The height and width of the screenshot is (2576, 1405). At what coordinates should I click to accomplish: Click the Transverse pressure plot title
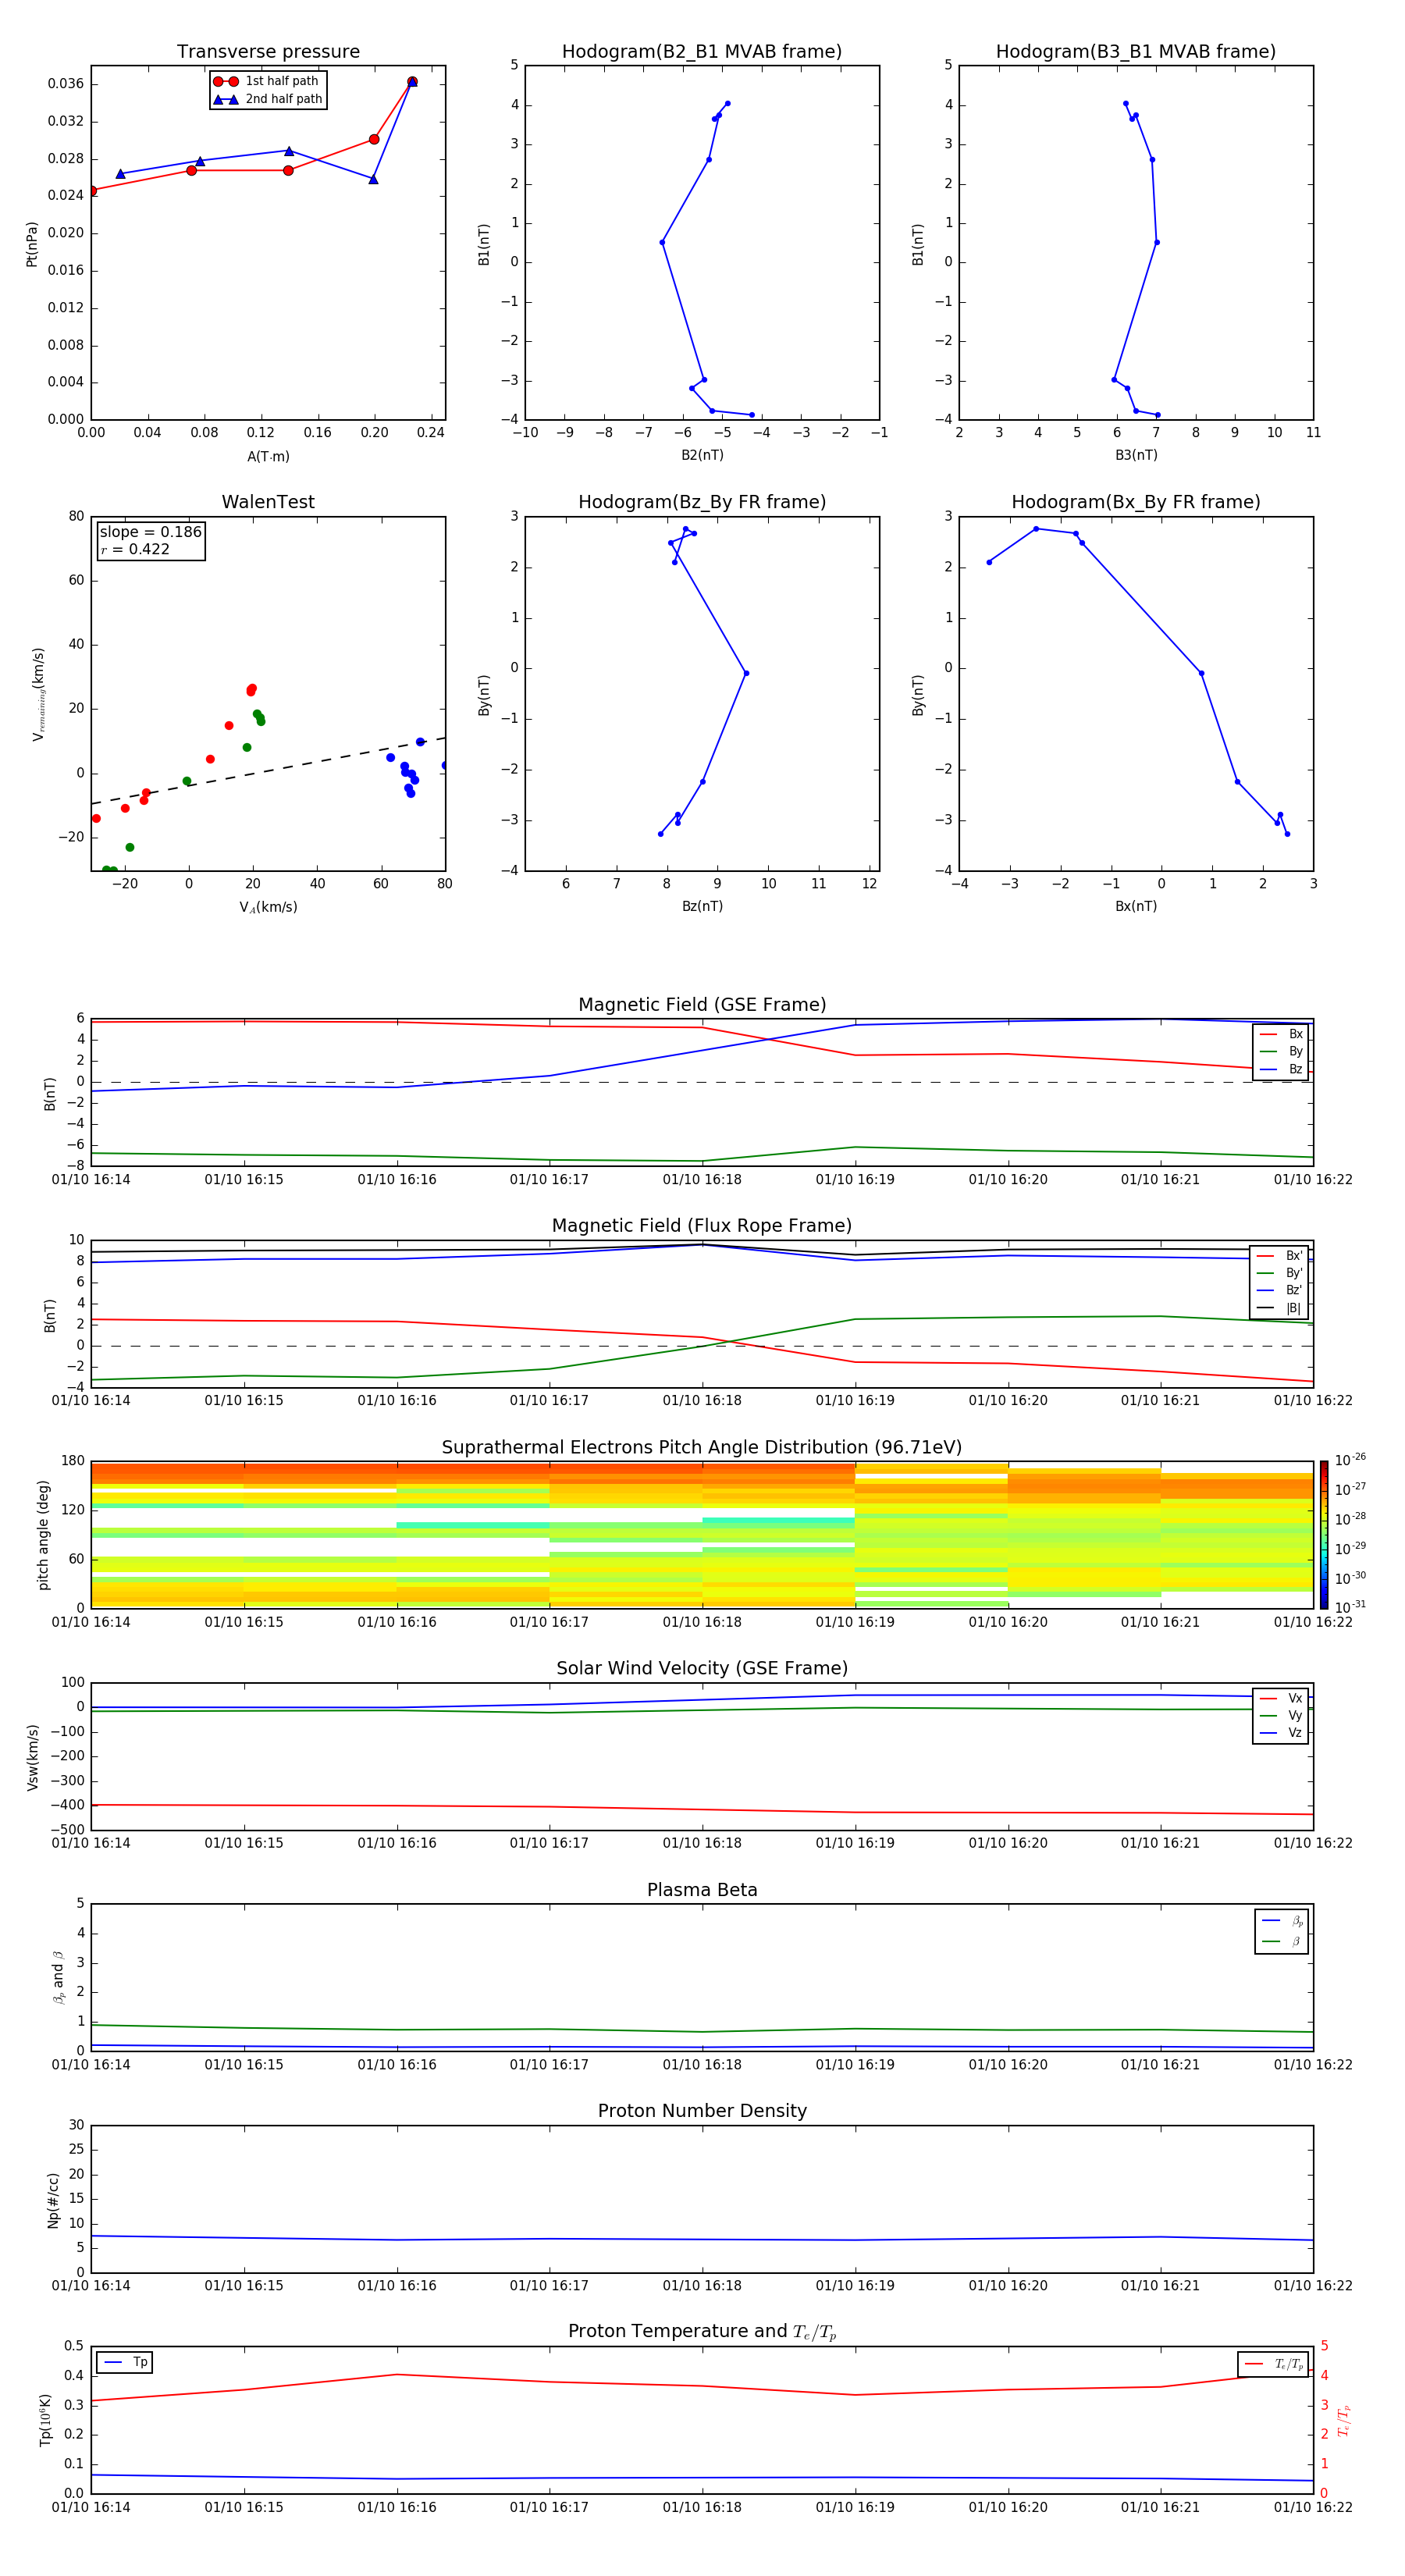(x=268, y=52)
